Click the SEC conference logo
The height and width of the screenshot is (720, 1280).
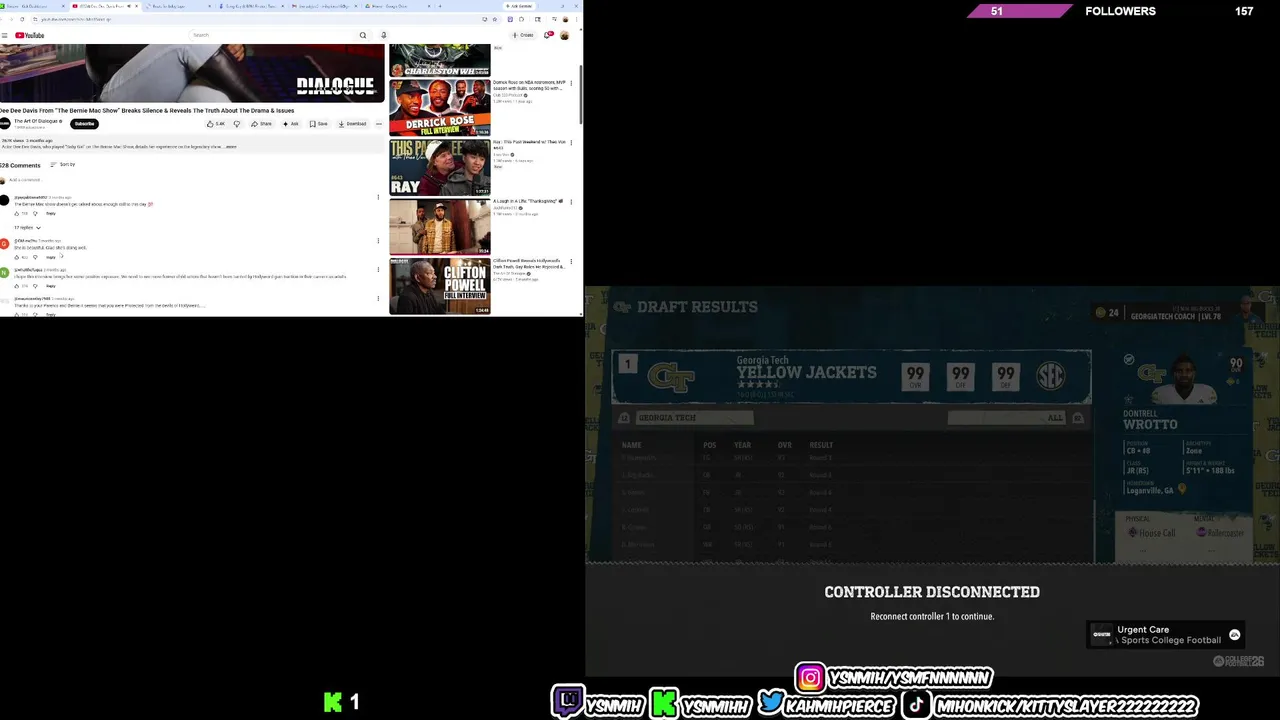pos(1050,376)
